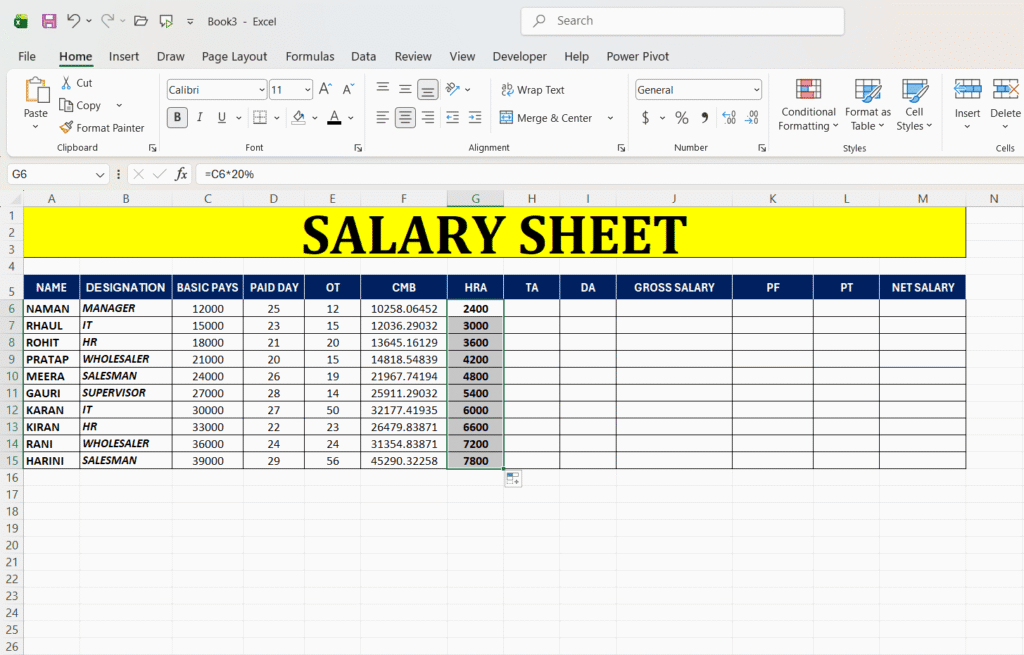1024x655 pixels.
Task: Switch to the Formulas tab
Action: tap(310, 56)
